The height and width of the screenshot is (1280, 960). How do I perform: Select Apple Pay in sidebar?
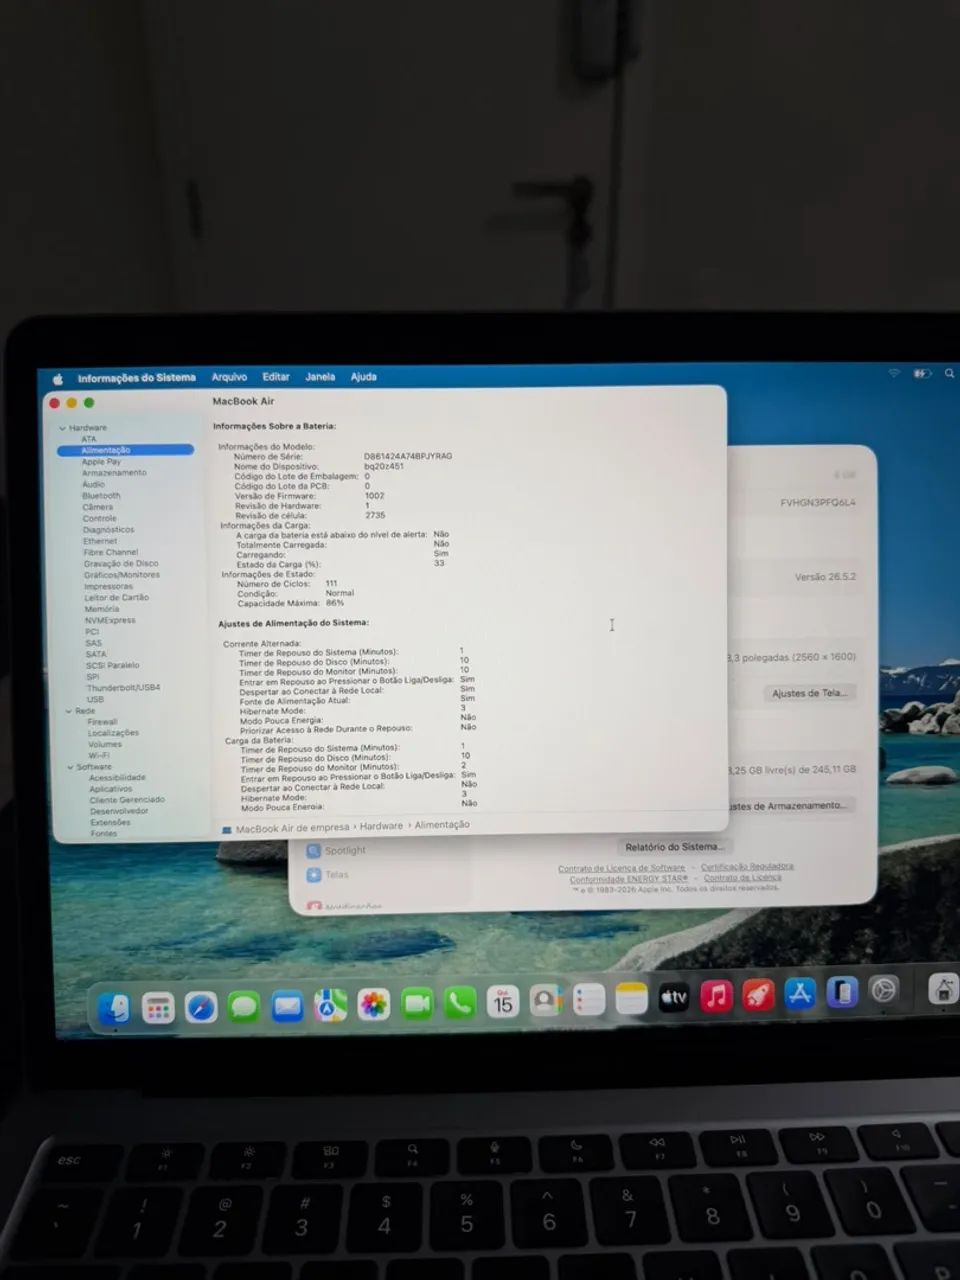pyautogui.click(x=101, y=462)
